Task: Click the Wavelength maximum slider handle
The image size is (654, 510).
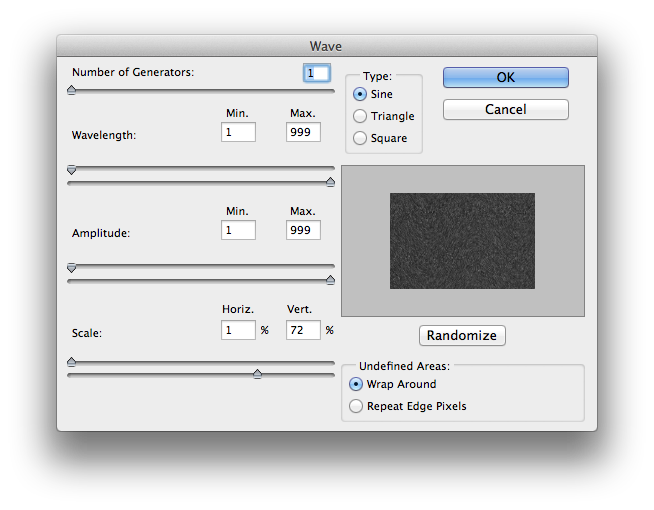Action: coord(330,182)
